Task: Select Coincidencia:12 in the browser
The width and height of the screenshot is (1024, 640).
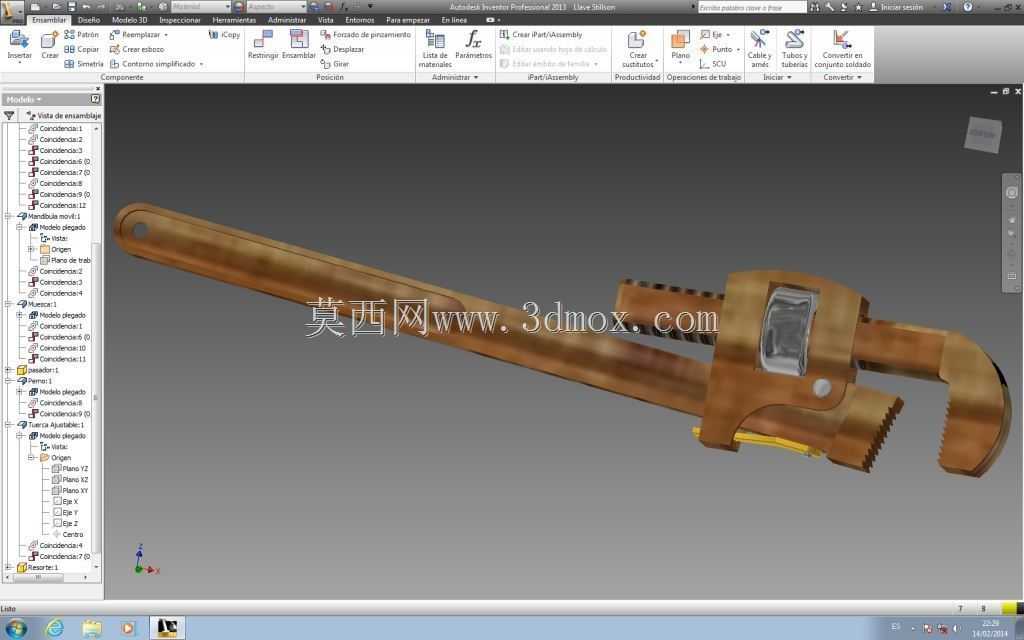Action: pos(57,205)
